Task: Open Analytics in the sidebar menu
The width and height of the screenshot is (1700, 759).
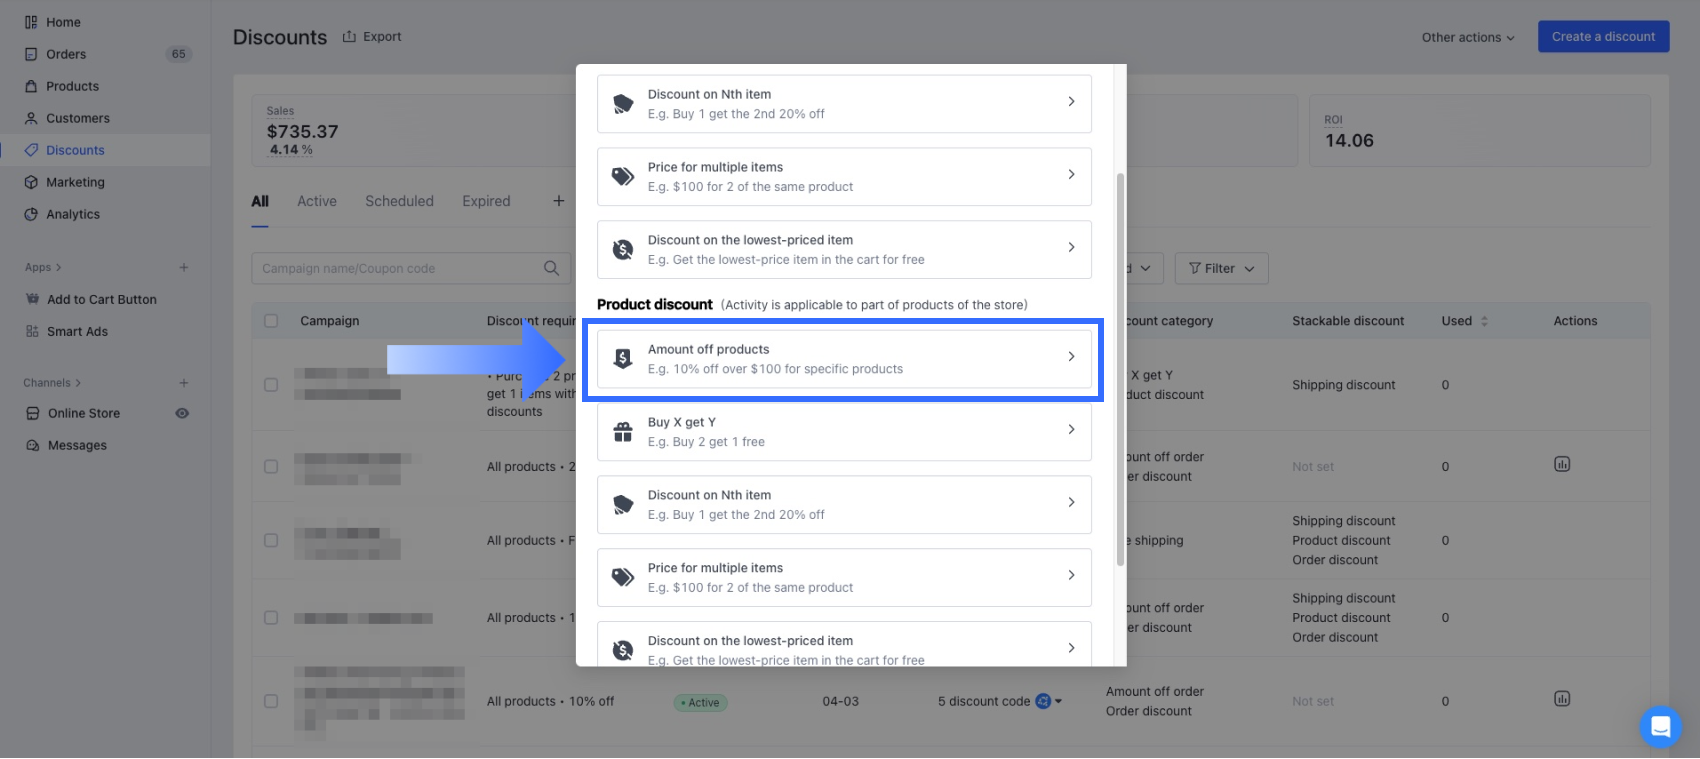Action: tap(73, 214)
